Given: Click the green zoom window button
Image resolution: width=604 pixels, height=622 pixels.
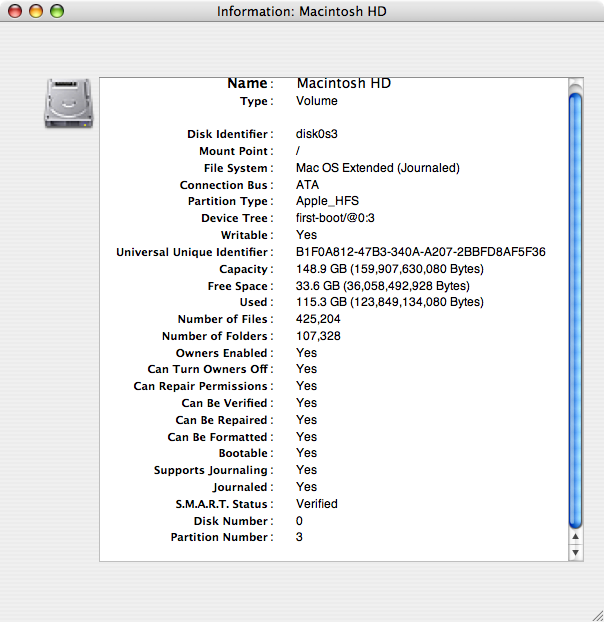Looking at the screenshot, I should click(57, 11).
